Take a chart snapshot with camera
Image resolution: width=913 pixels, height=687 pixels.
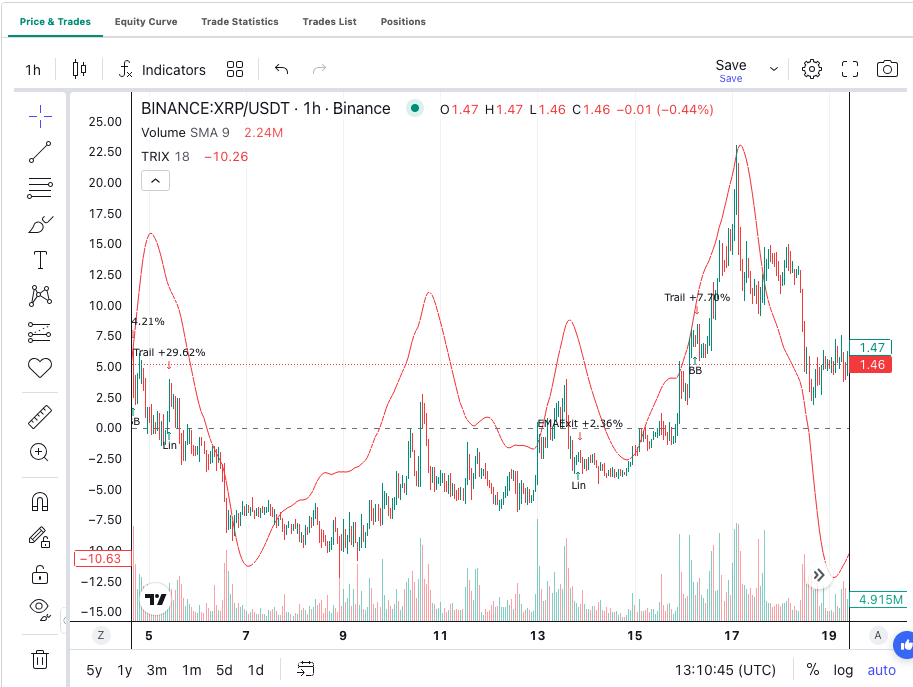tap(887, 69)
